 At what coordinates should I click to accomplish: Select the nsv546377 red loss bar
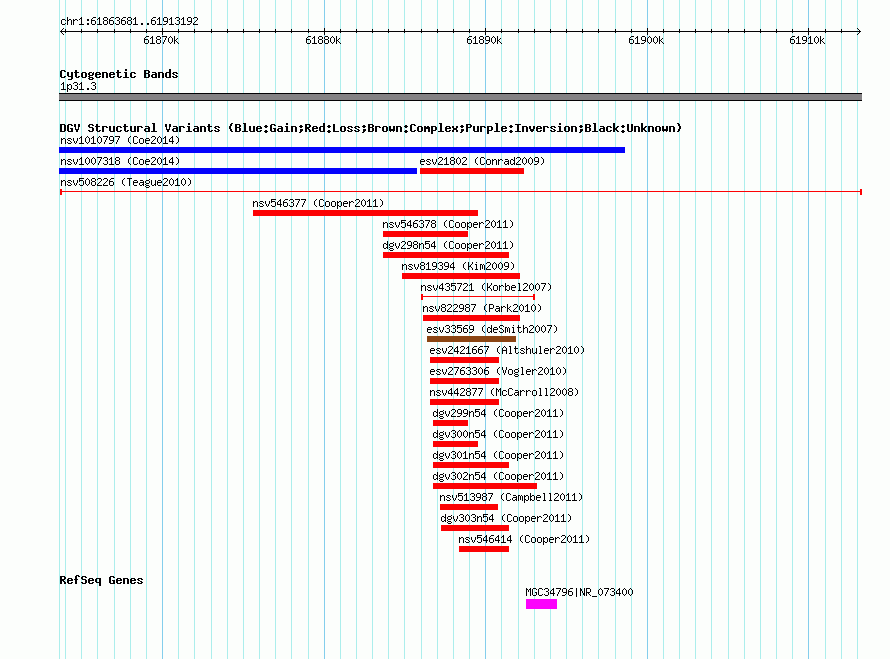365,213
